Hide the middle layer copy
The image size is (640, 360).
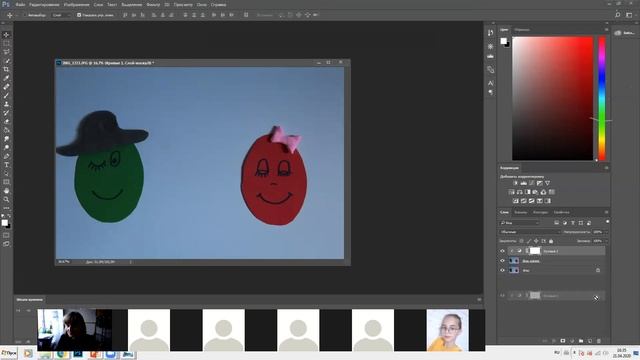tap(502, 260)
